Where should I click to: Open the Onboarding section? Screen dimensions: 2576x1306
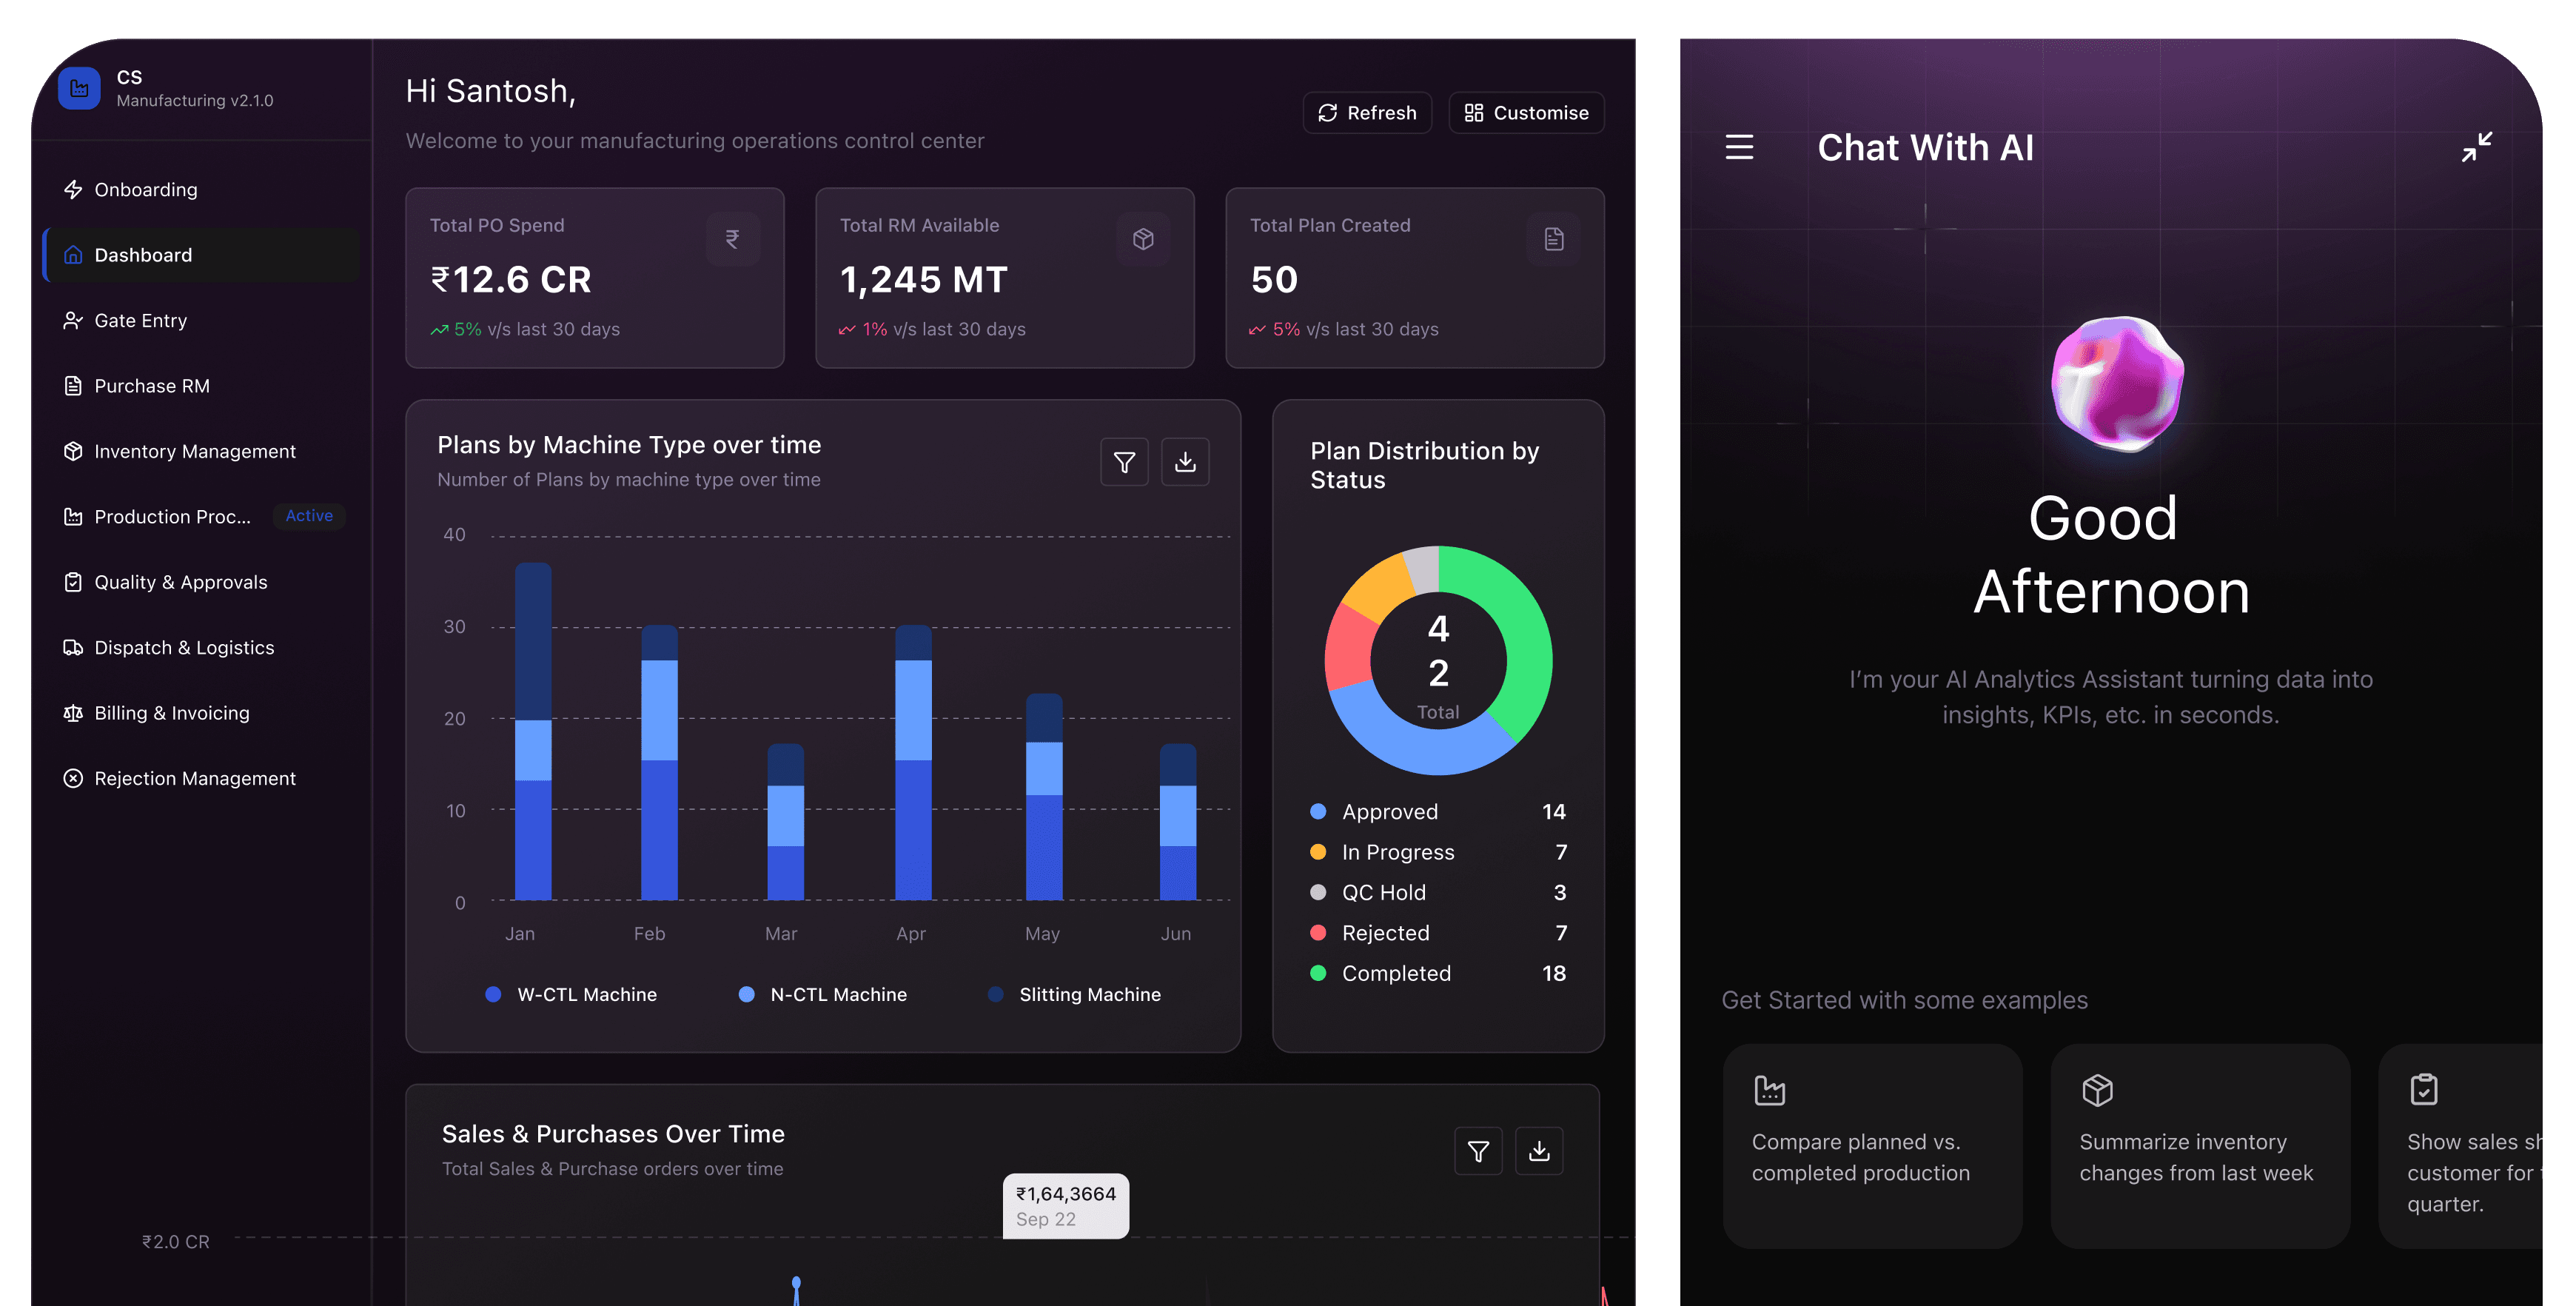pyautogui.click(x=146, y=189)
